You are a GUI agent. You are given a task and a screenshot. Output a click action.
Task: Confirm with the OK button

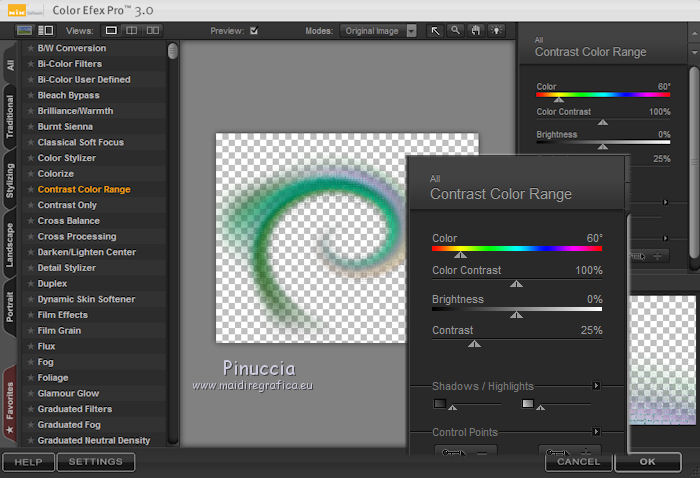[647, 462]
